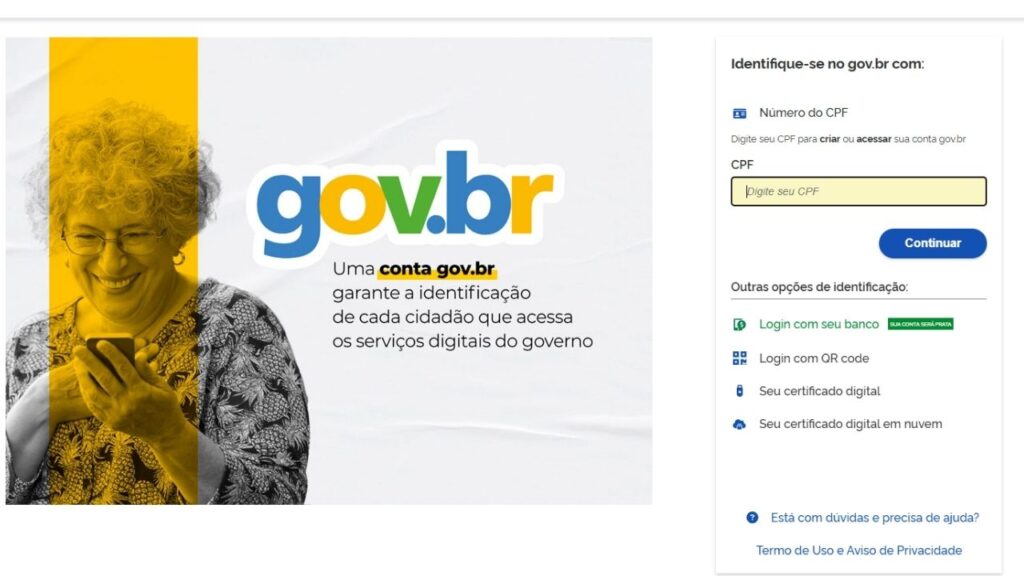
Task: Open 'Login com seu banco' option
Action: pos(819,324)
